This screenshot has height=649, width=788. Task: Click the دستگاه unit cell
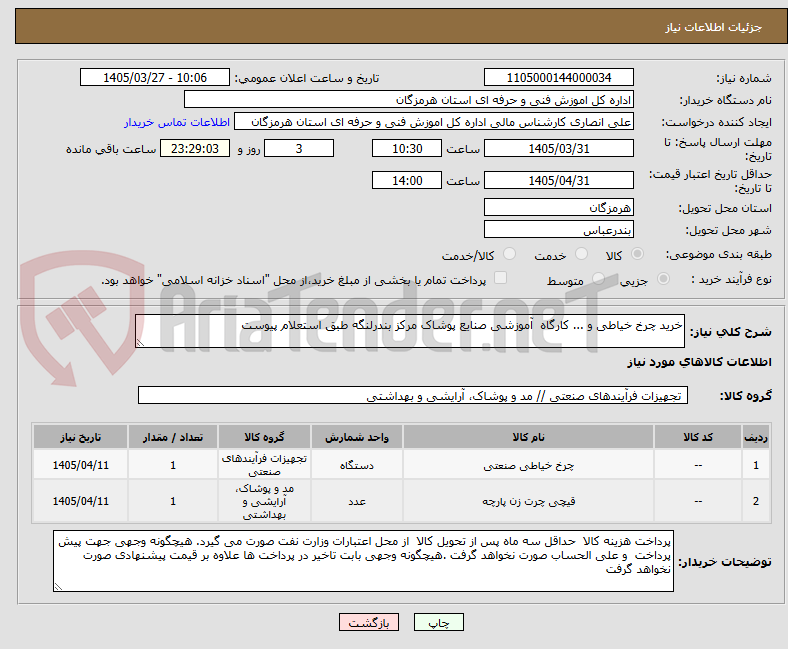pyautogui.click(x=357, y=466)
